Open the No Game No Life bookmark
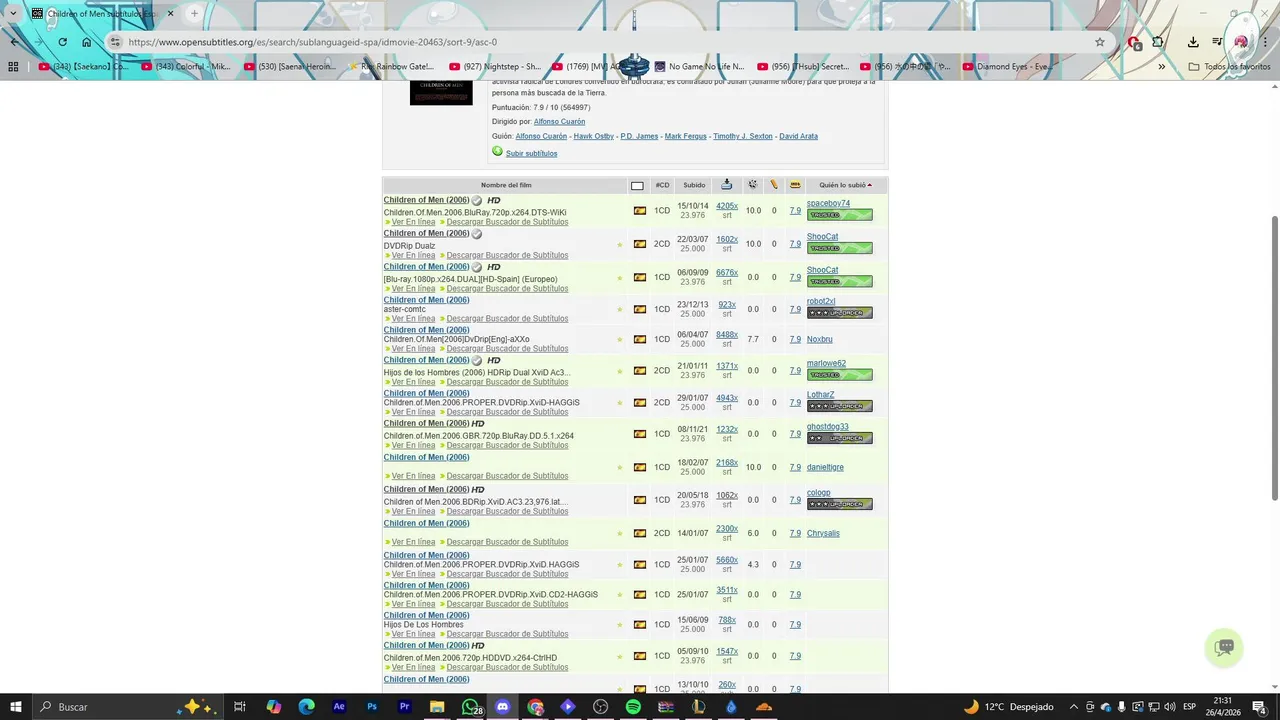 (x=702, y=67)
